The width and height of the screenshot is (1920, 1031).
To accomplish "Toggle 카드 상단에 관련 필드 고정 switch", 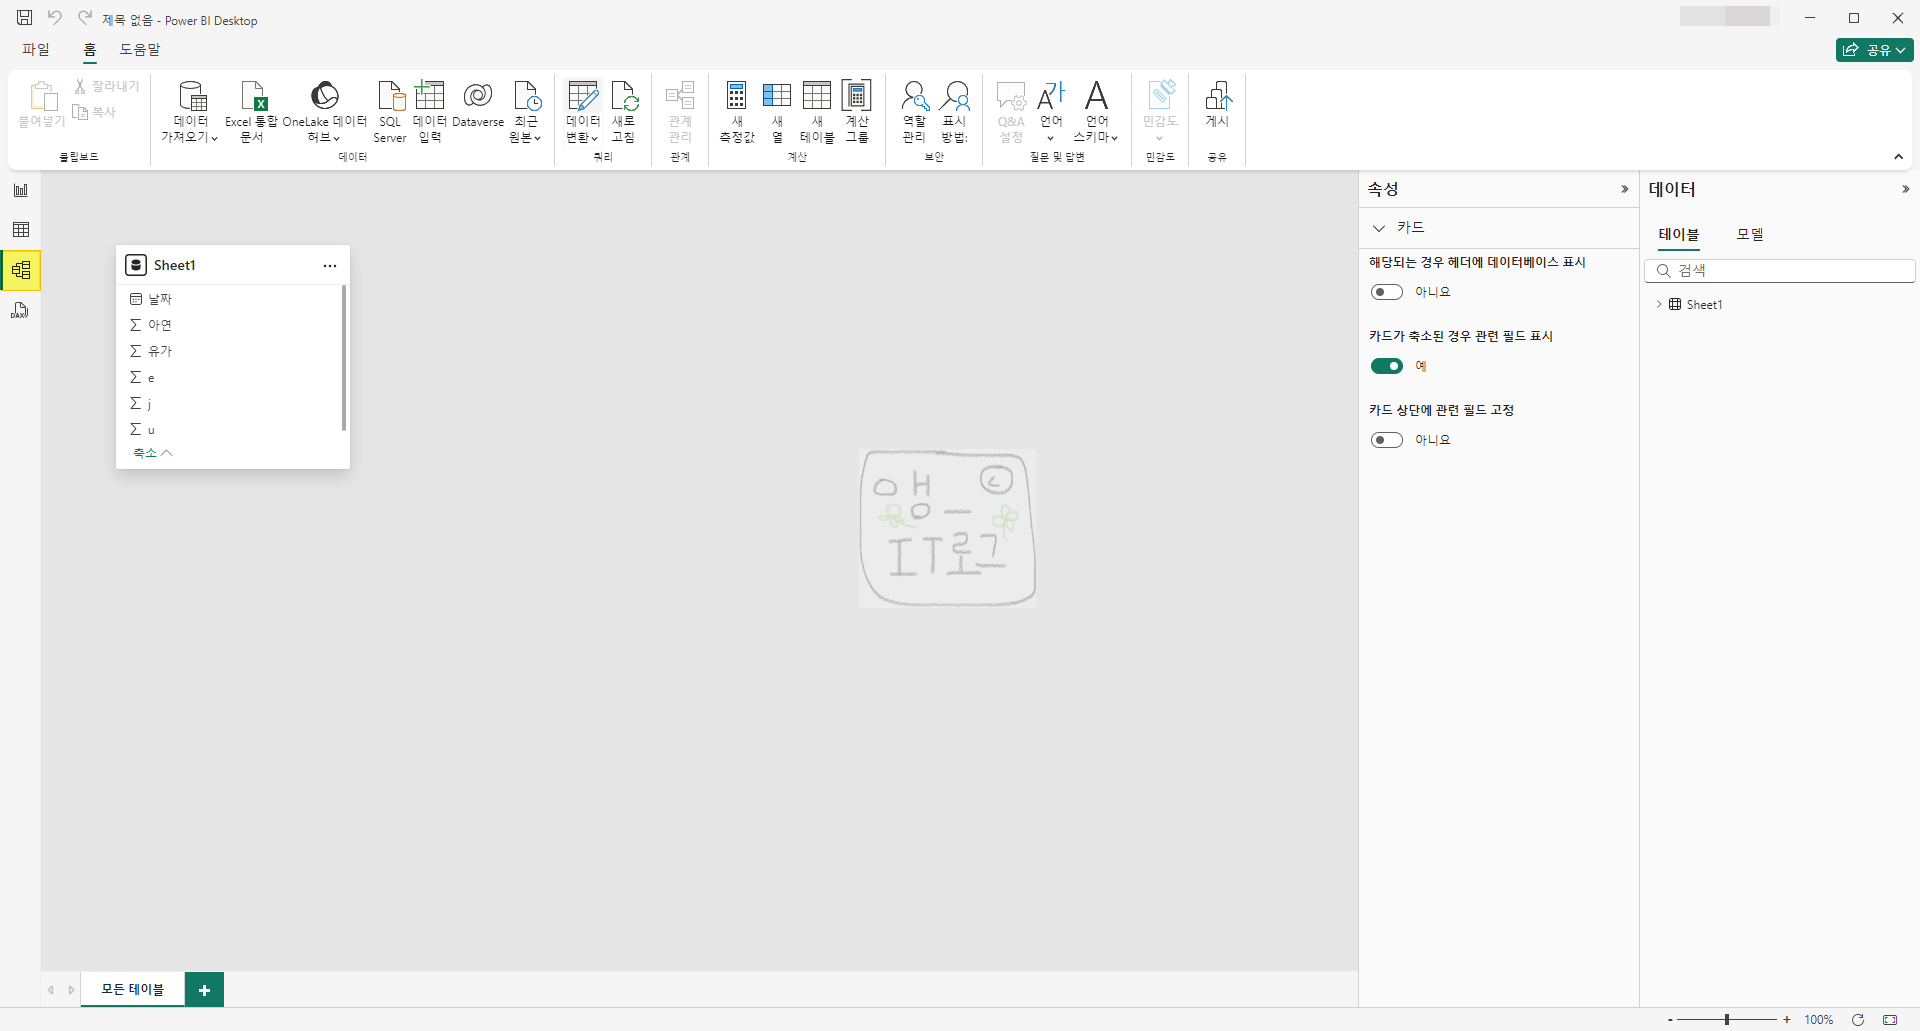I will tap(1387, 440).
